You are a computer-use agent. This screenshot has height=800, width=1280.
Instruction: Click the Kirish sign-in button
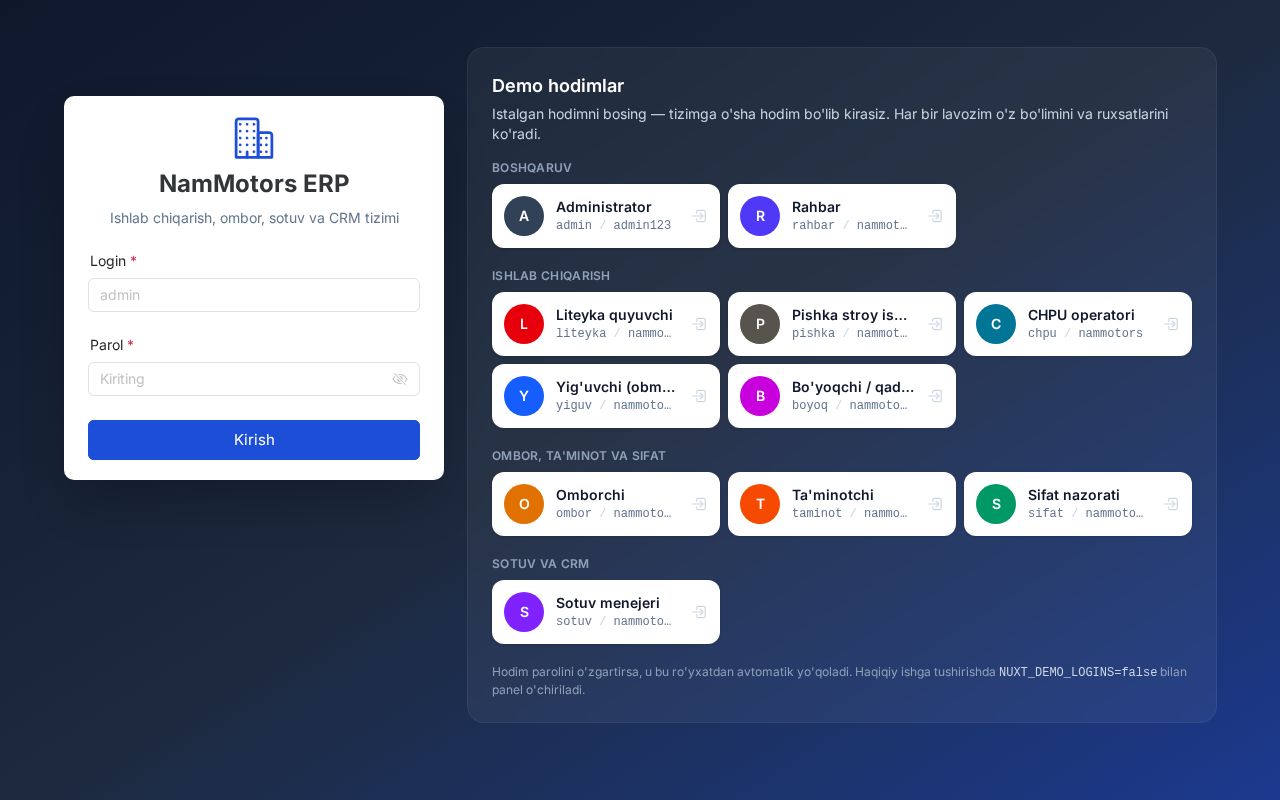coord(254,440)
